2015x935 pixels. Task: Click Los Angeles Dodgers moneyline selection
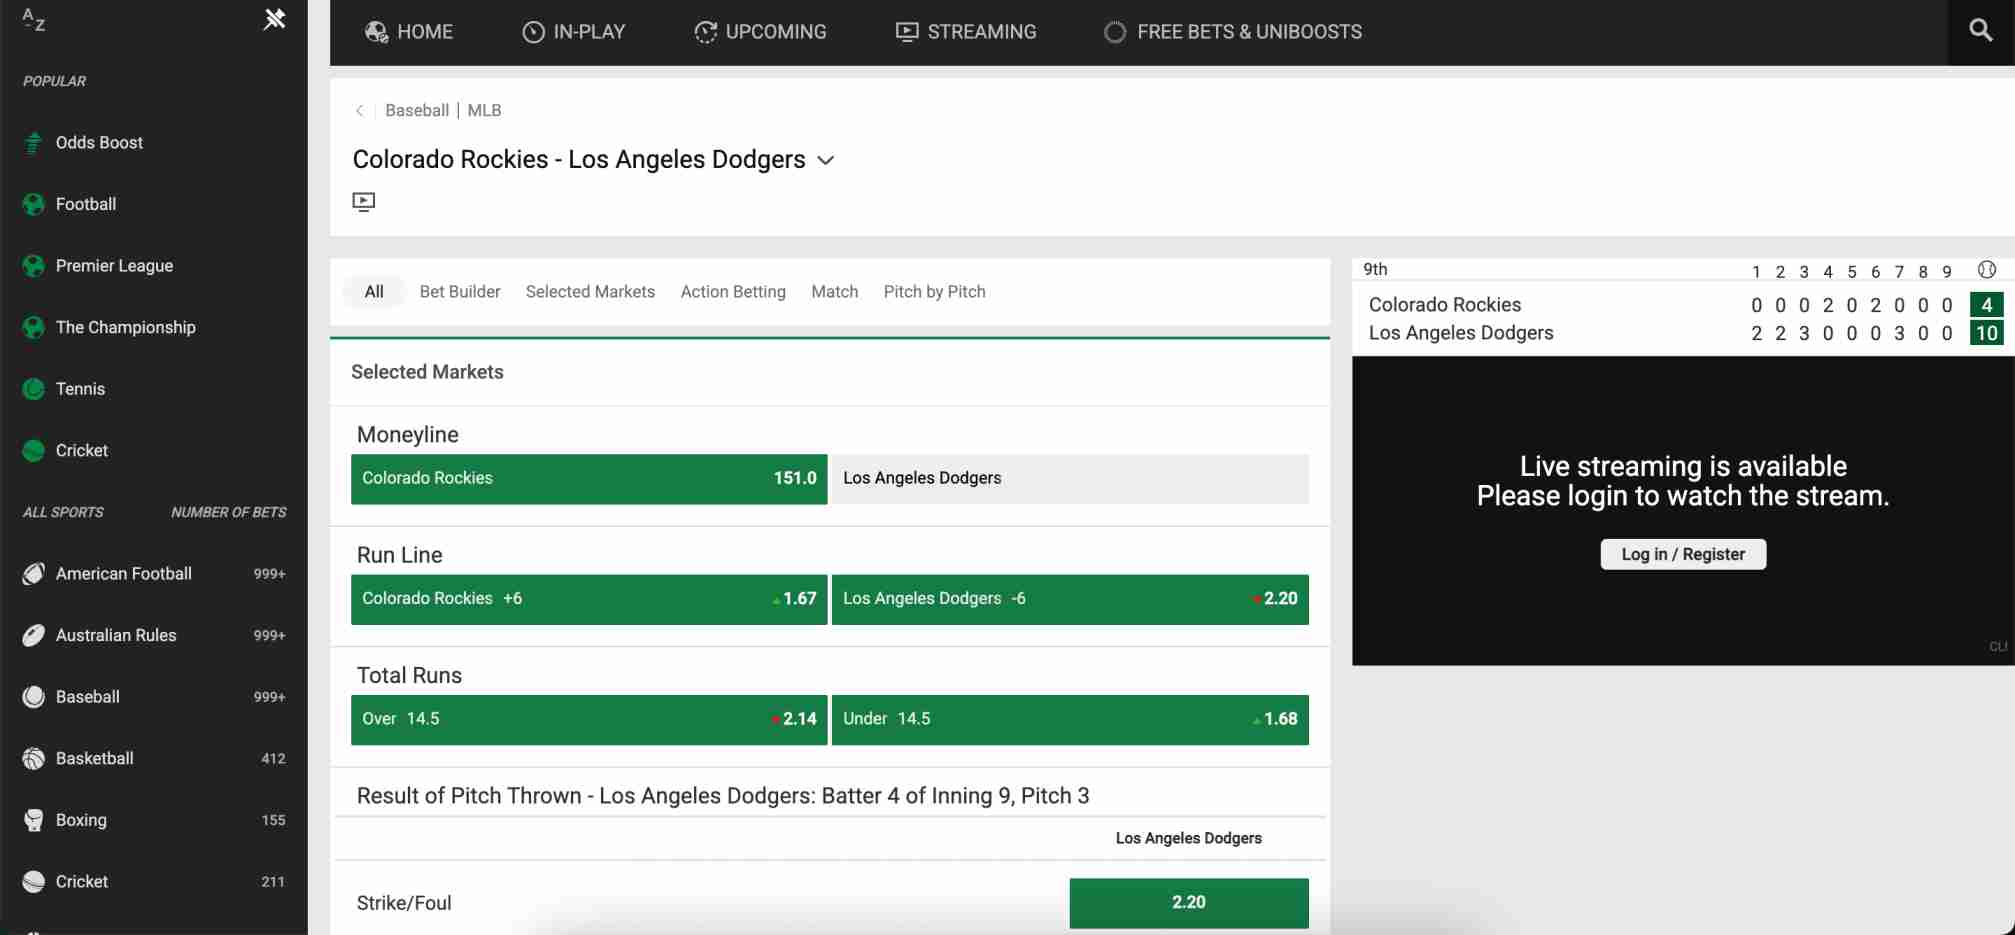[1070, 479]
